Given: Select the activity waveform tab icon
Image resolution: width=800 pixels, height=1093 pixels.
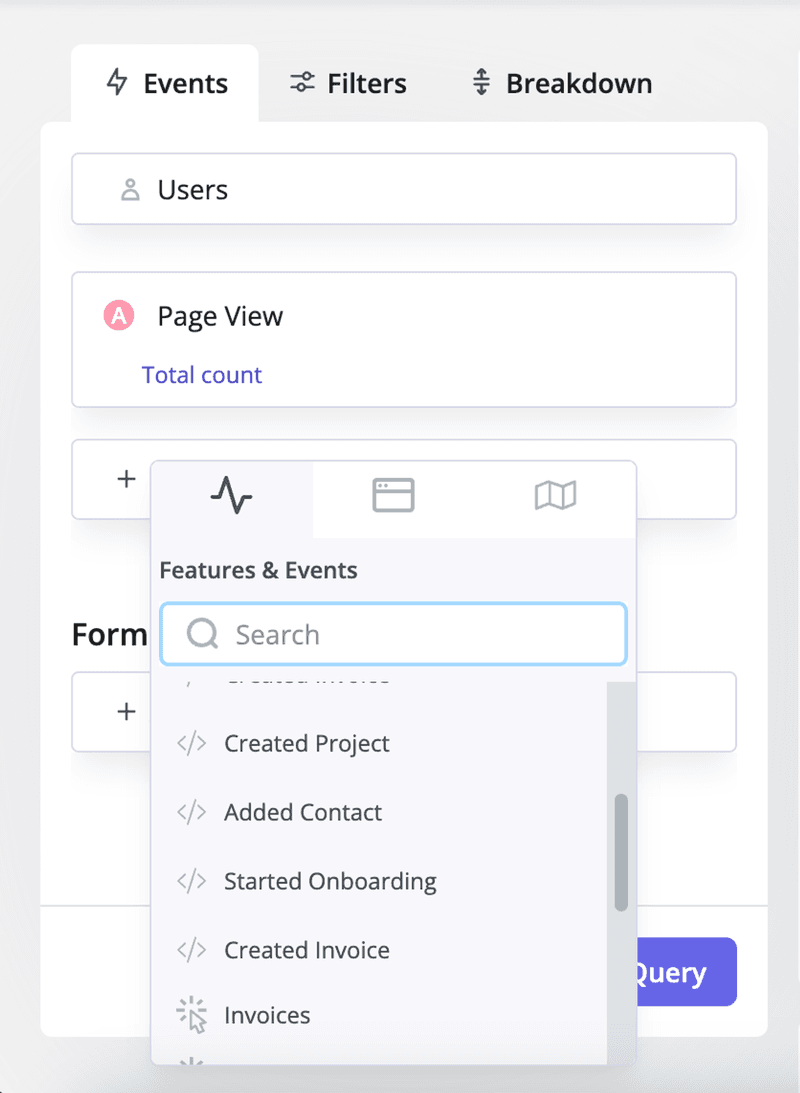Looking at the screenshot, I should point(232,495).
